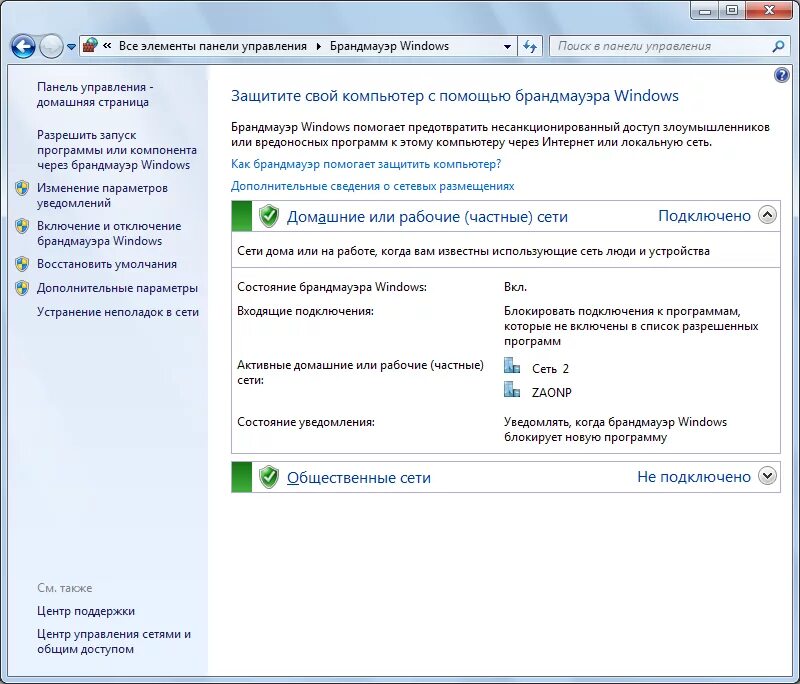The height and width of the screenshot is (684, 800).
Task: Open 'Устранение неполадок в сети' link
Action: [118, 312]
